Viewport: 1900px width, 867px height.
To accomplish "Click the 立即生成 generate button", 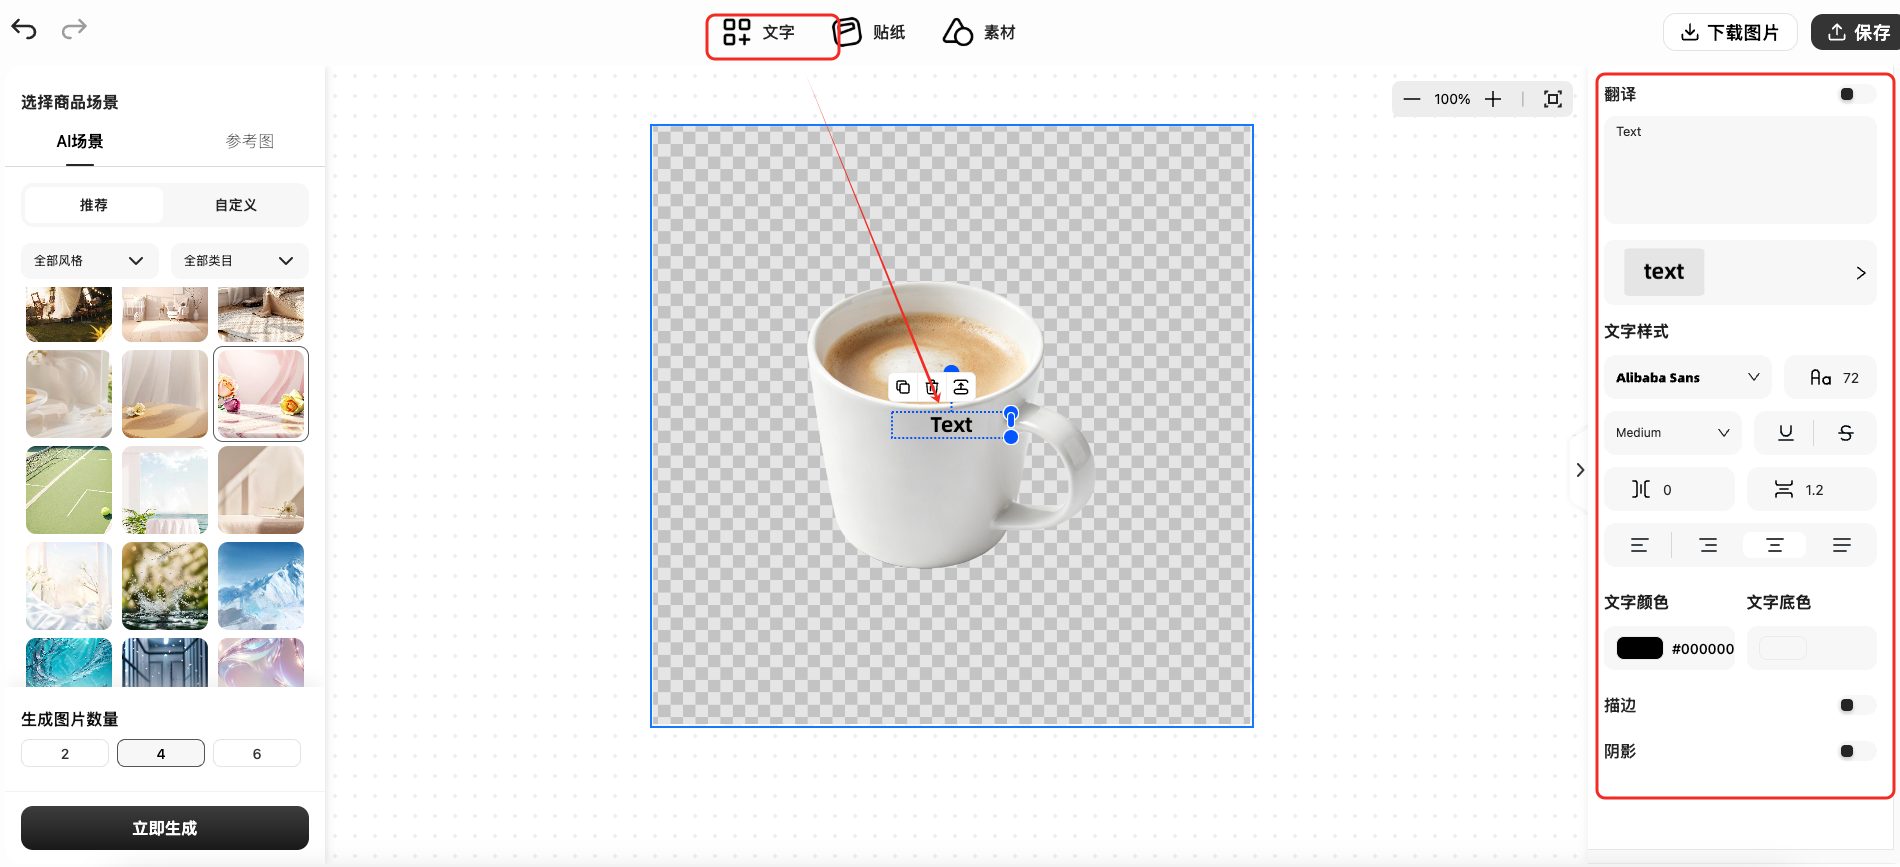I will [165, 828].
